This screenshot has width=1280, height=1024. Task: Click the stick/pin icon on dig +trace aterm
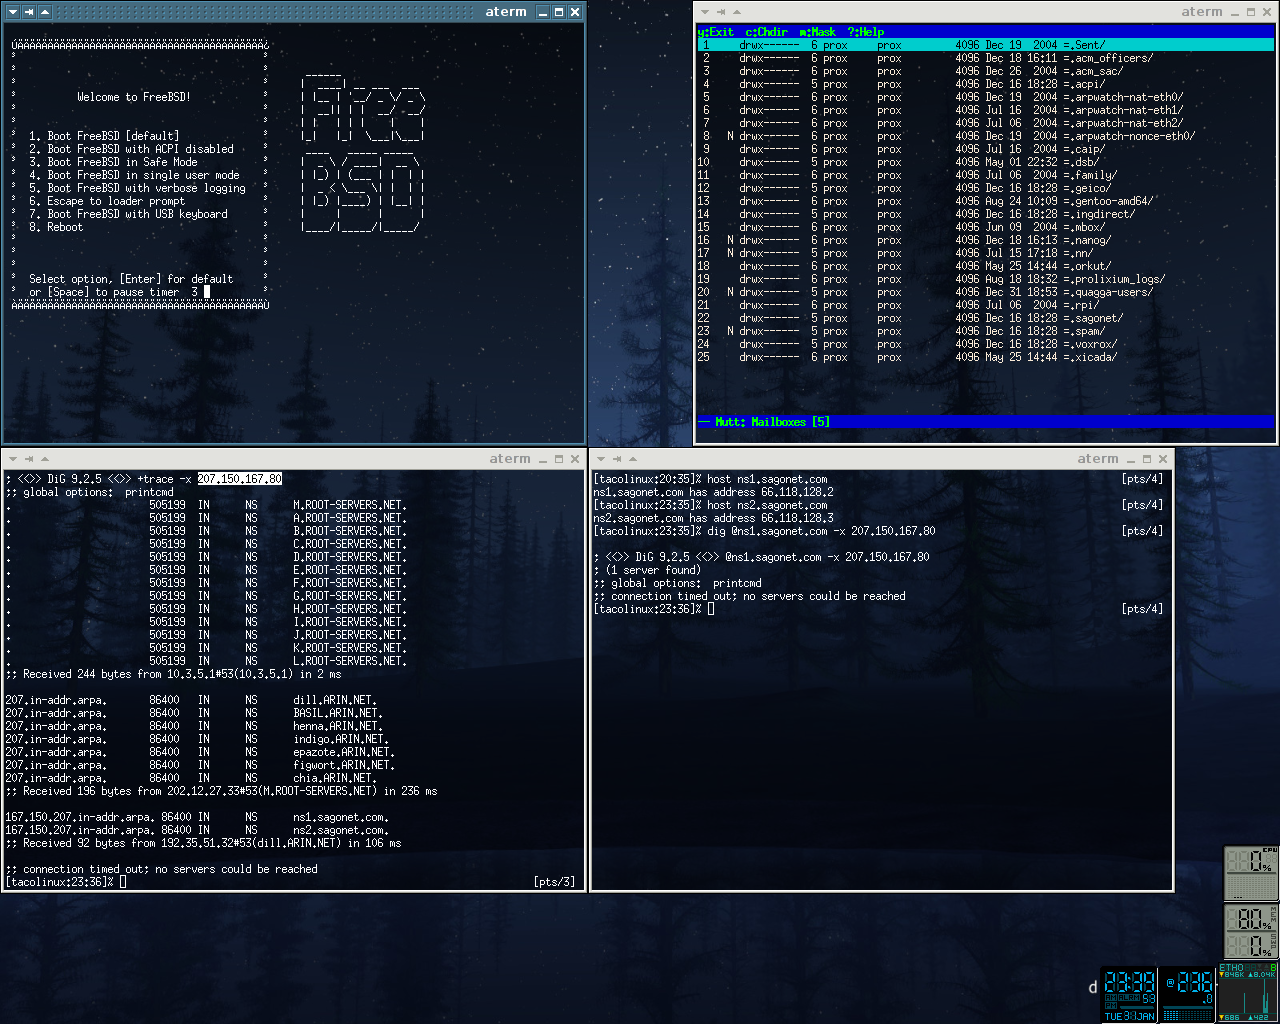coord(29,459)
